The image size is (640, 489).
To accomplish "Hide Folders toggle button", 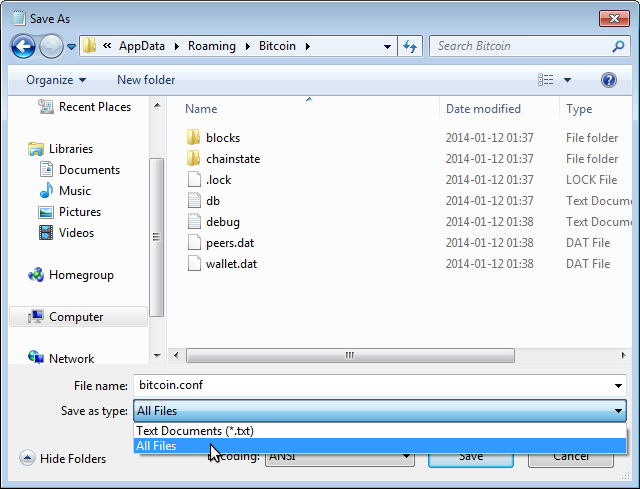I will tap(63, 458).
